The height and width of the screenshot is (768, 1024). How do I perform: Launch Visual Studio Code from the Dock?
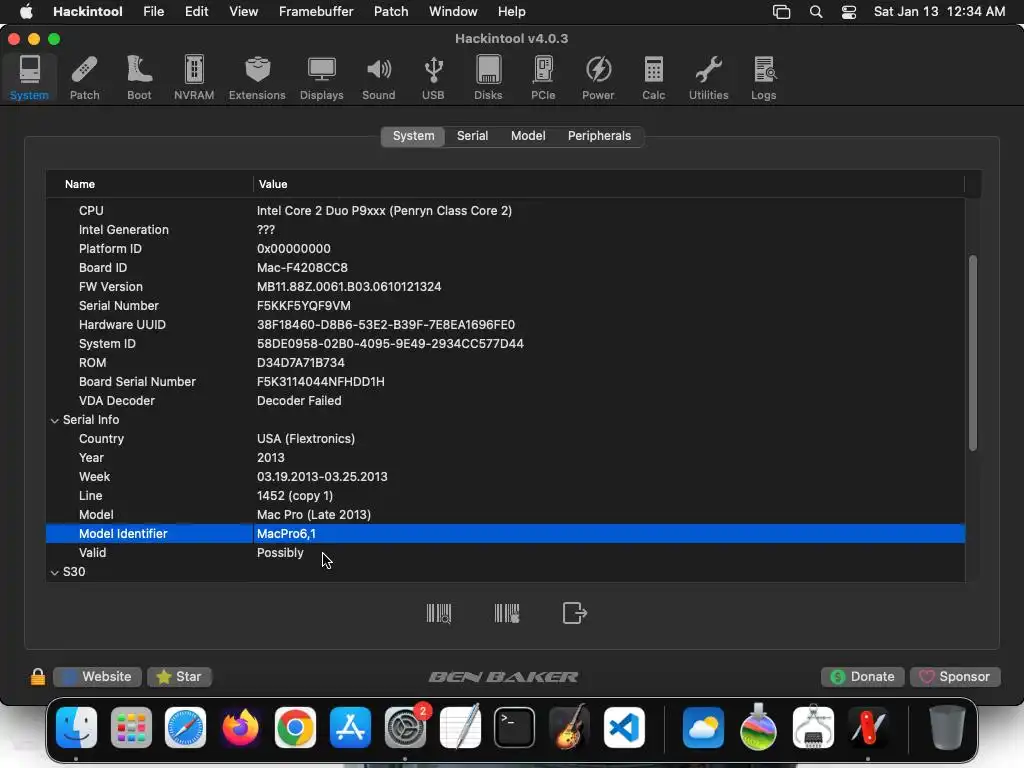pos(624,727)
